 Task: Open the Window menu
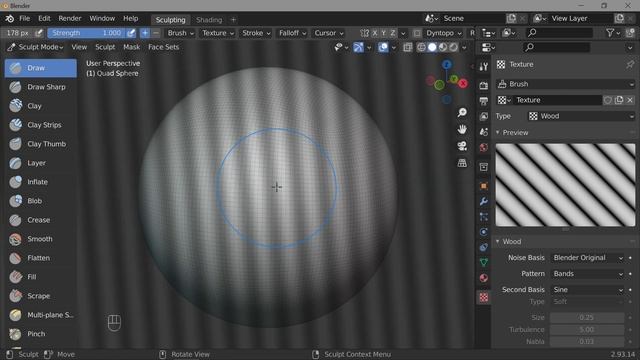[x=102, y=18]
